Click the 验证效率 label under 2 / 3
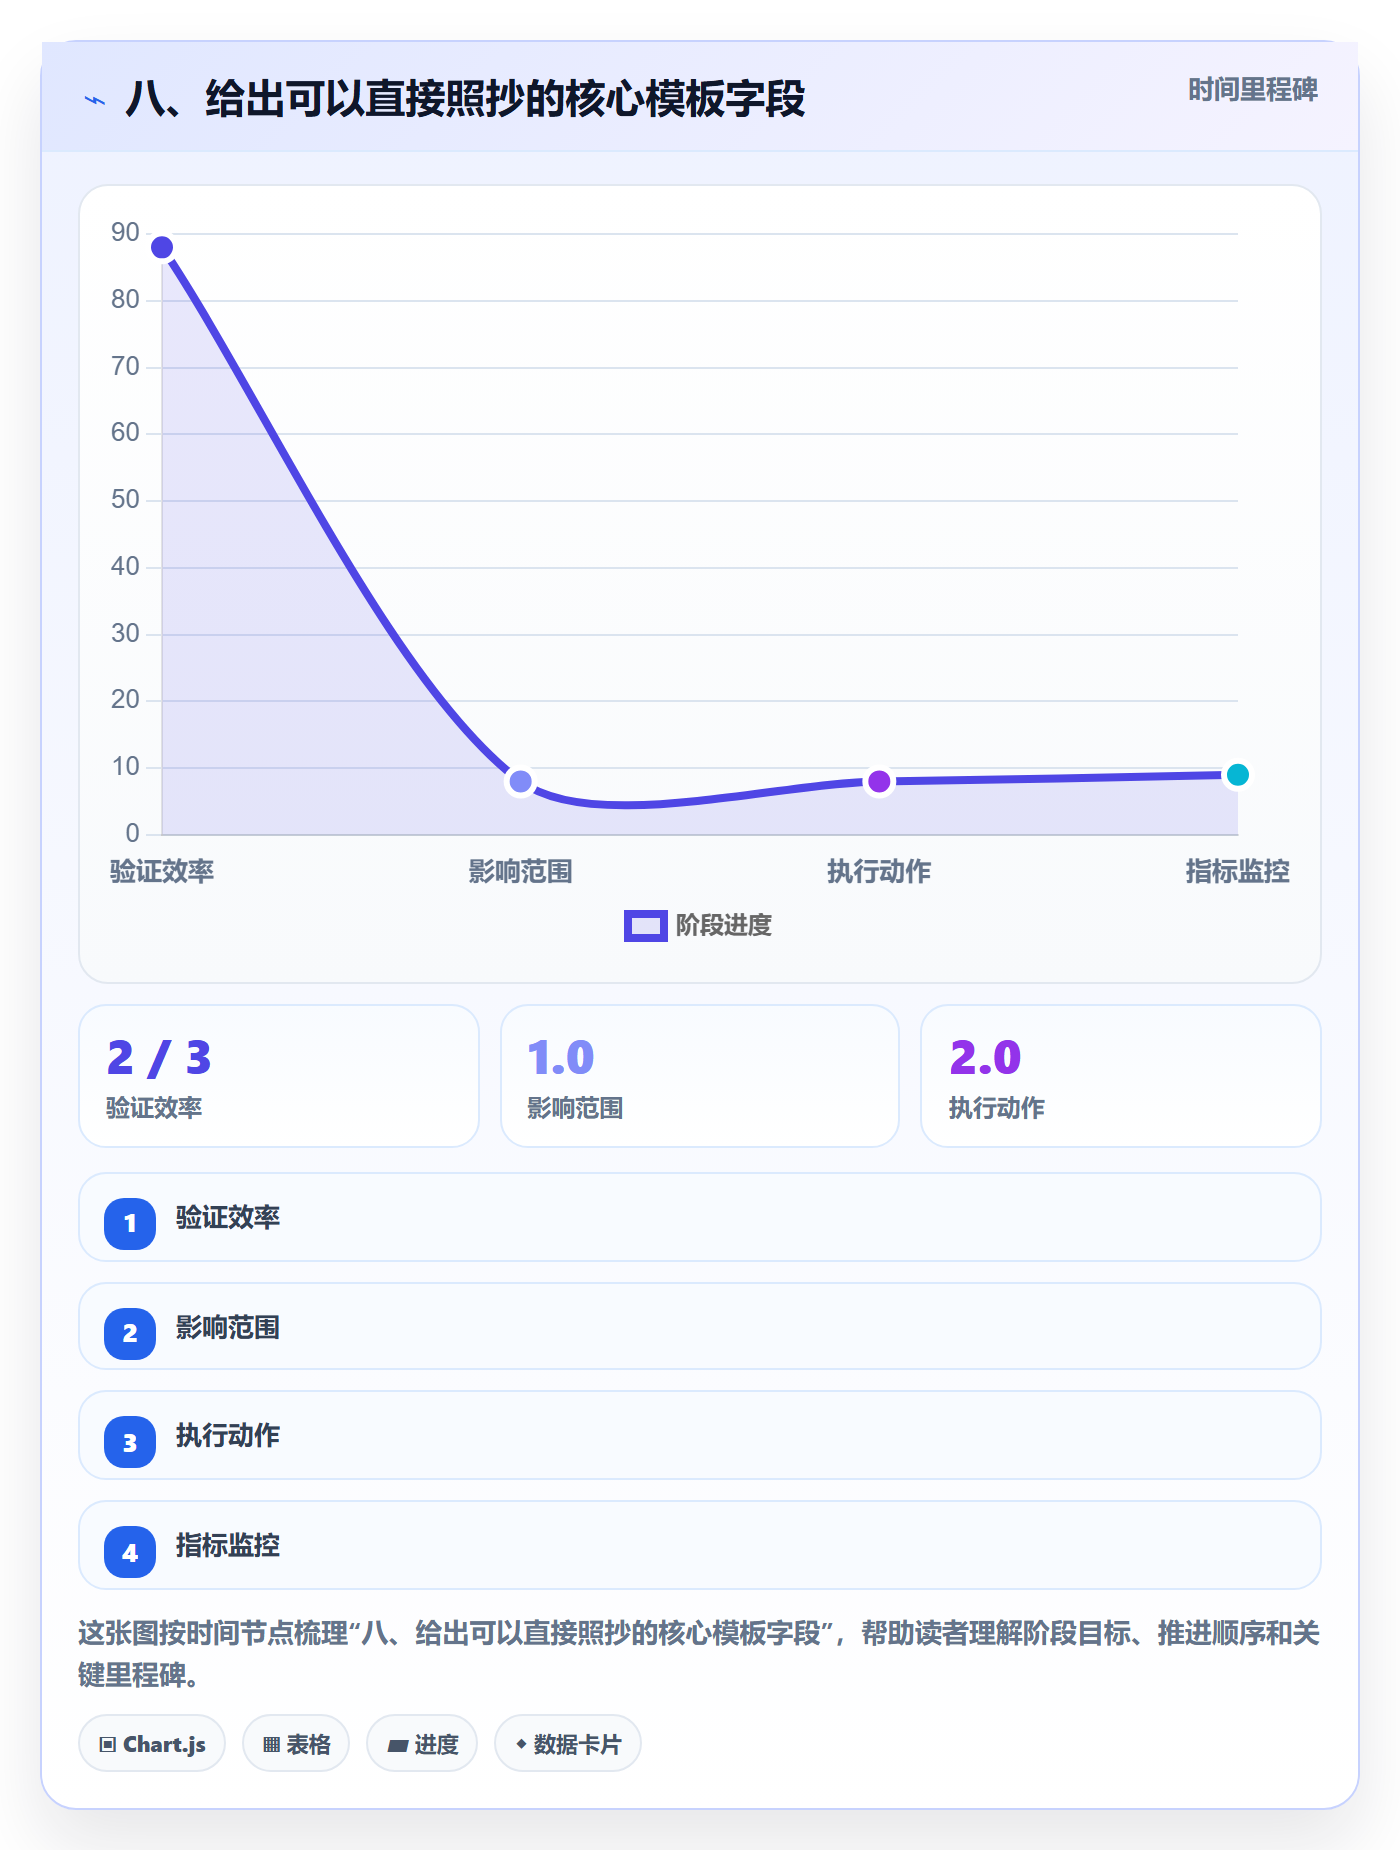The width and height of the screenshot is (1400, 1850). pyautogui.click(x=154, y=1108)
